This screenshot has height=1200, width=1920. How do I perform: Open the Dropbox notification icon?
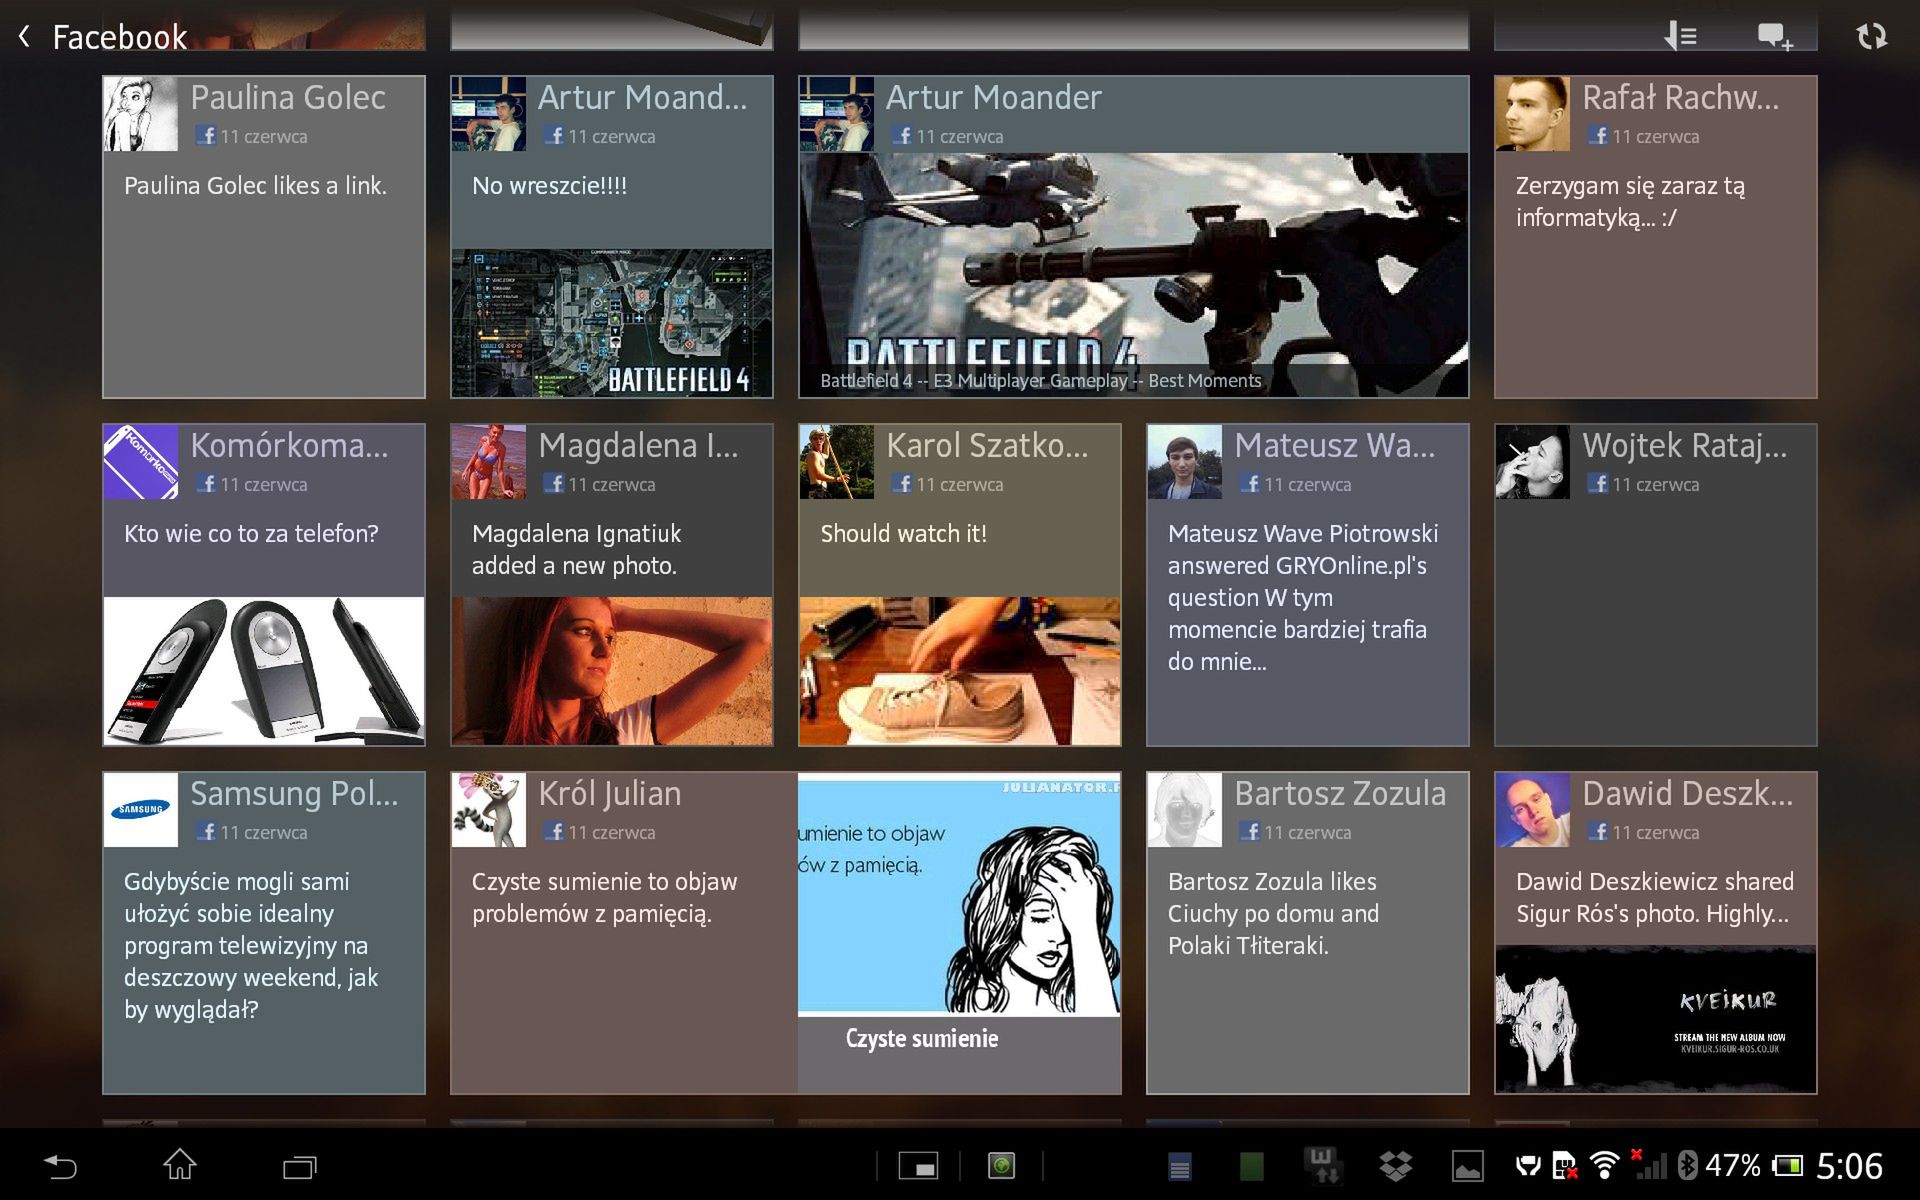click(x=1395, y=1166)
